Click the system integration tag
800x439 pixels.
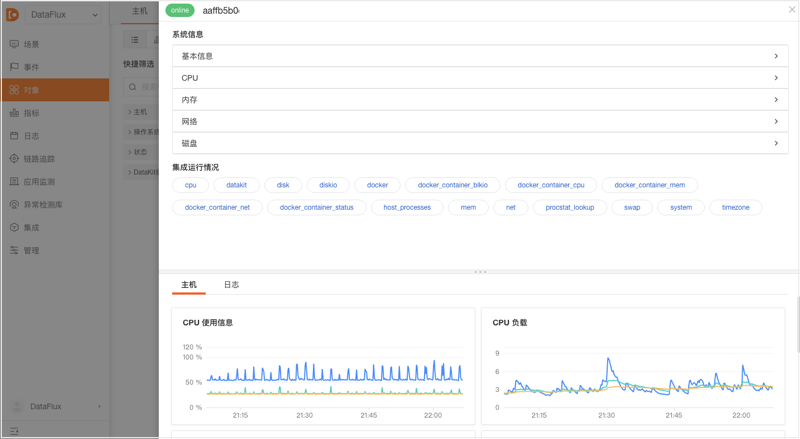tap(681, 208)
